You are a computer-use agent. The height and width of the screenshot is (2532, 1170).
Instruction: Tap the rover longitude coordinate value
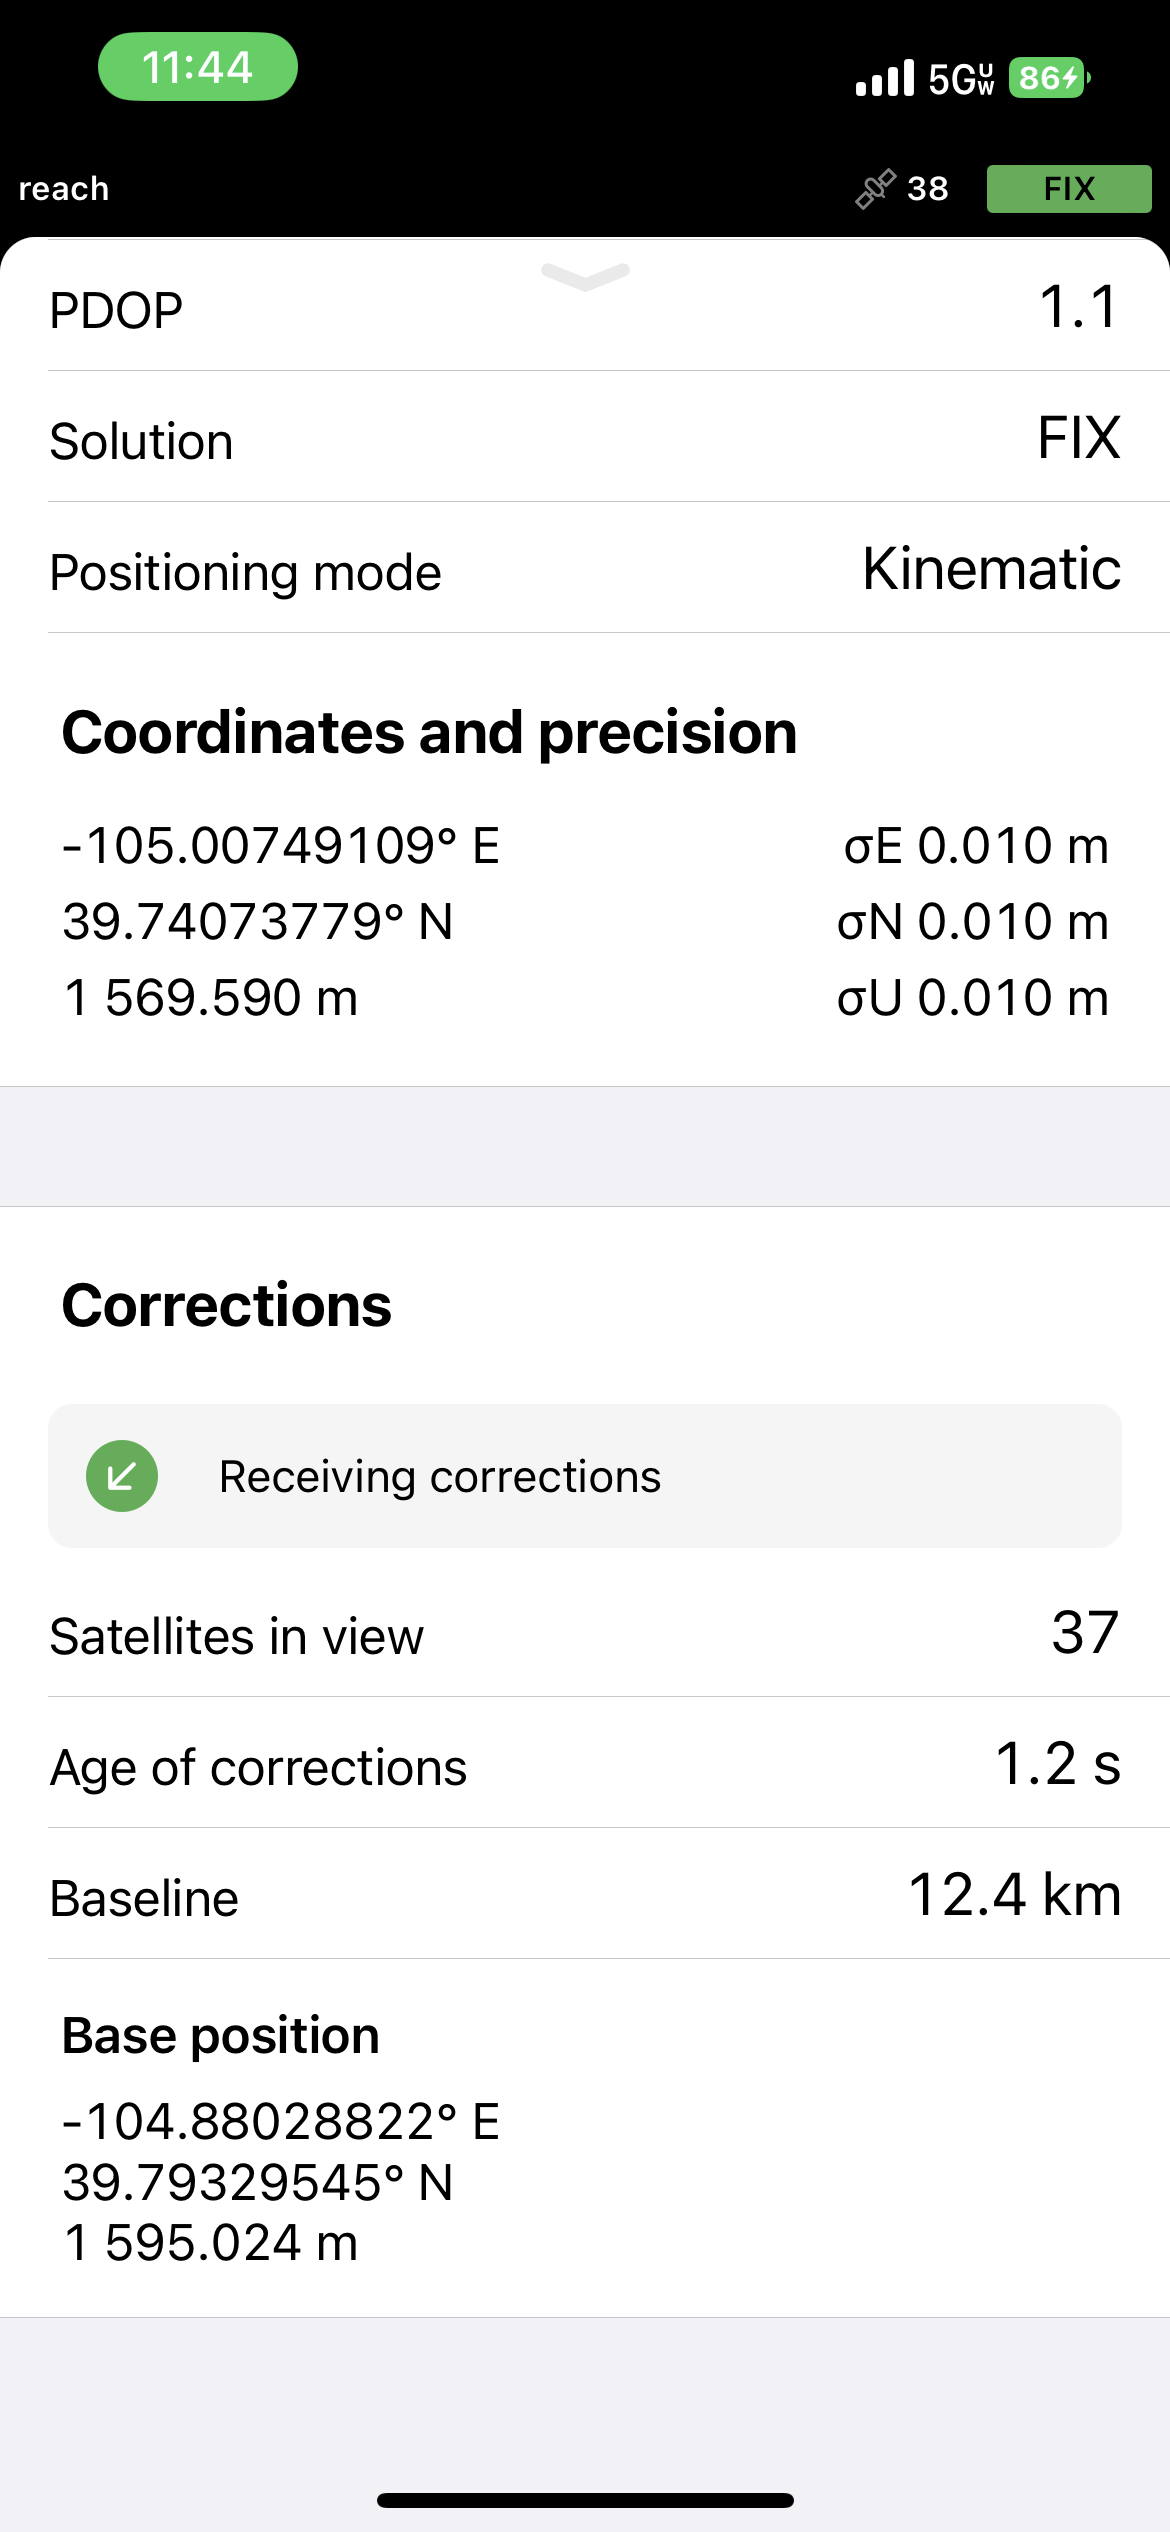click(x=281, y=846)
